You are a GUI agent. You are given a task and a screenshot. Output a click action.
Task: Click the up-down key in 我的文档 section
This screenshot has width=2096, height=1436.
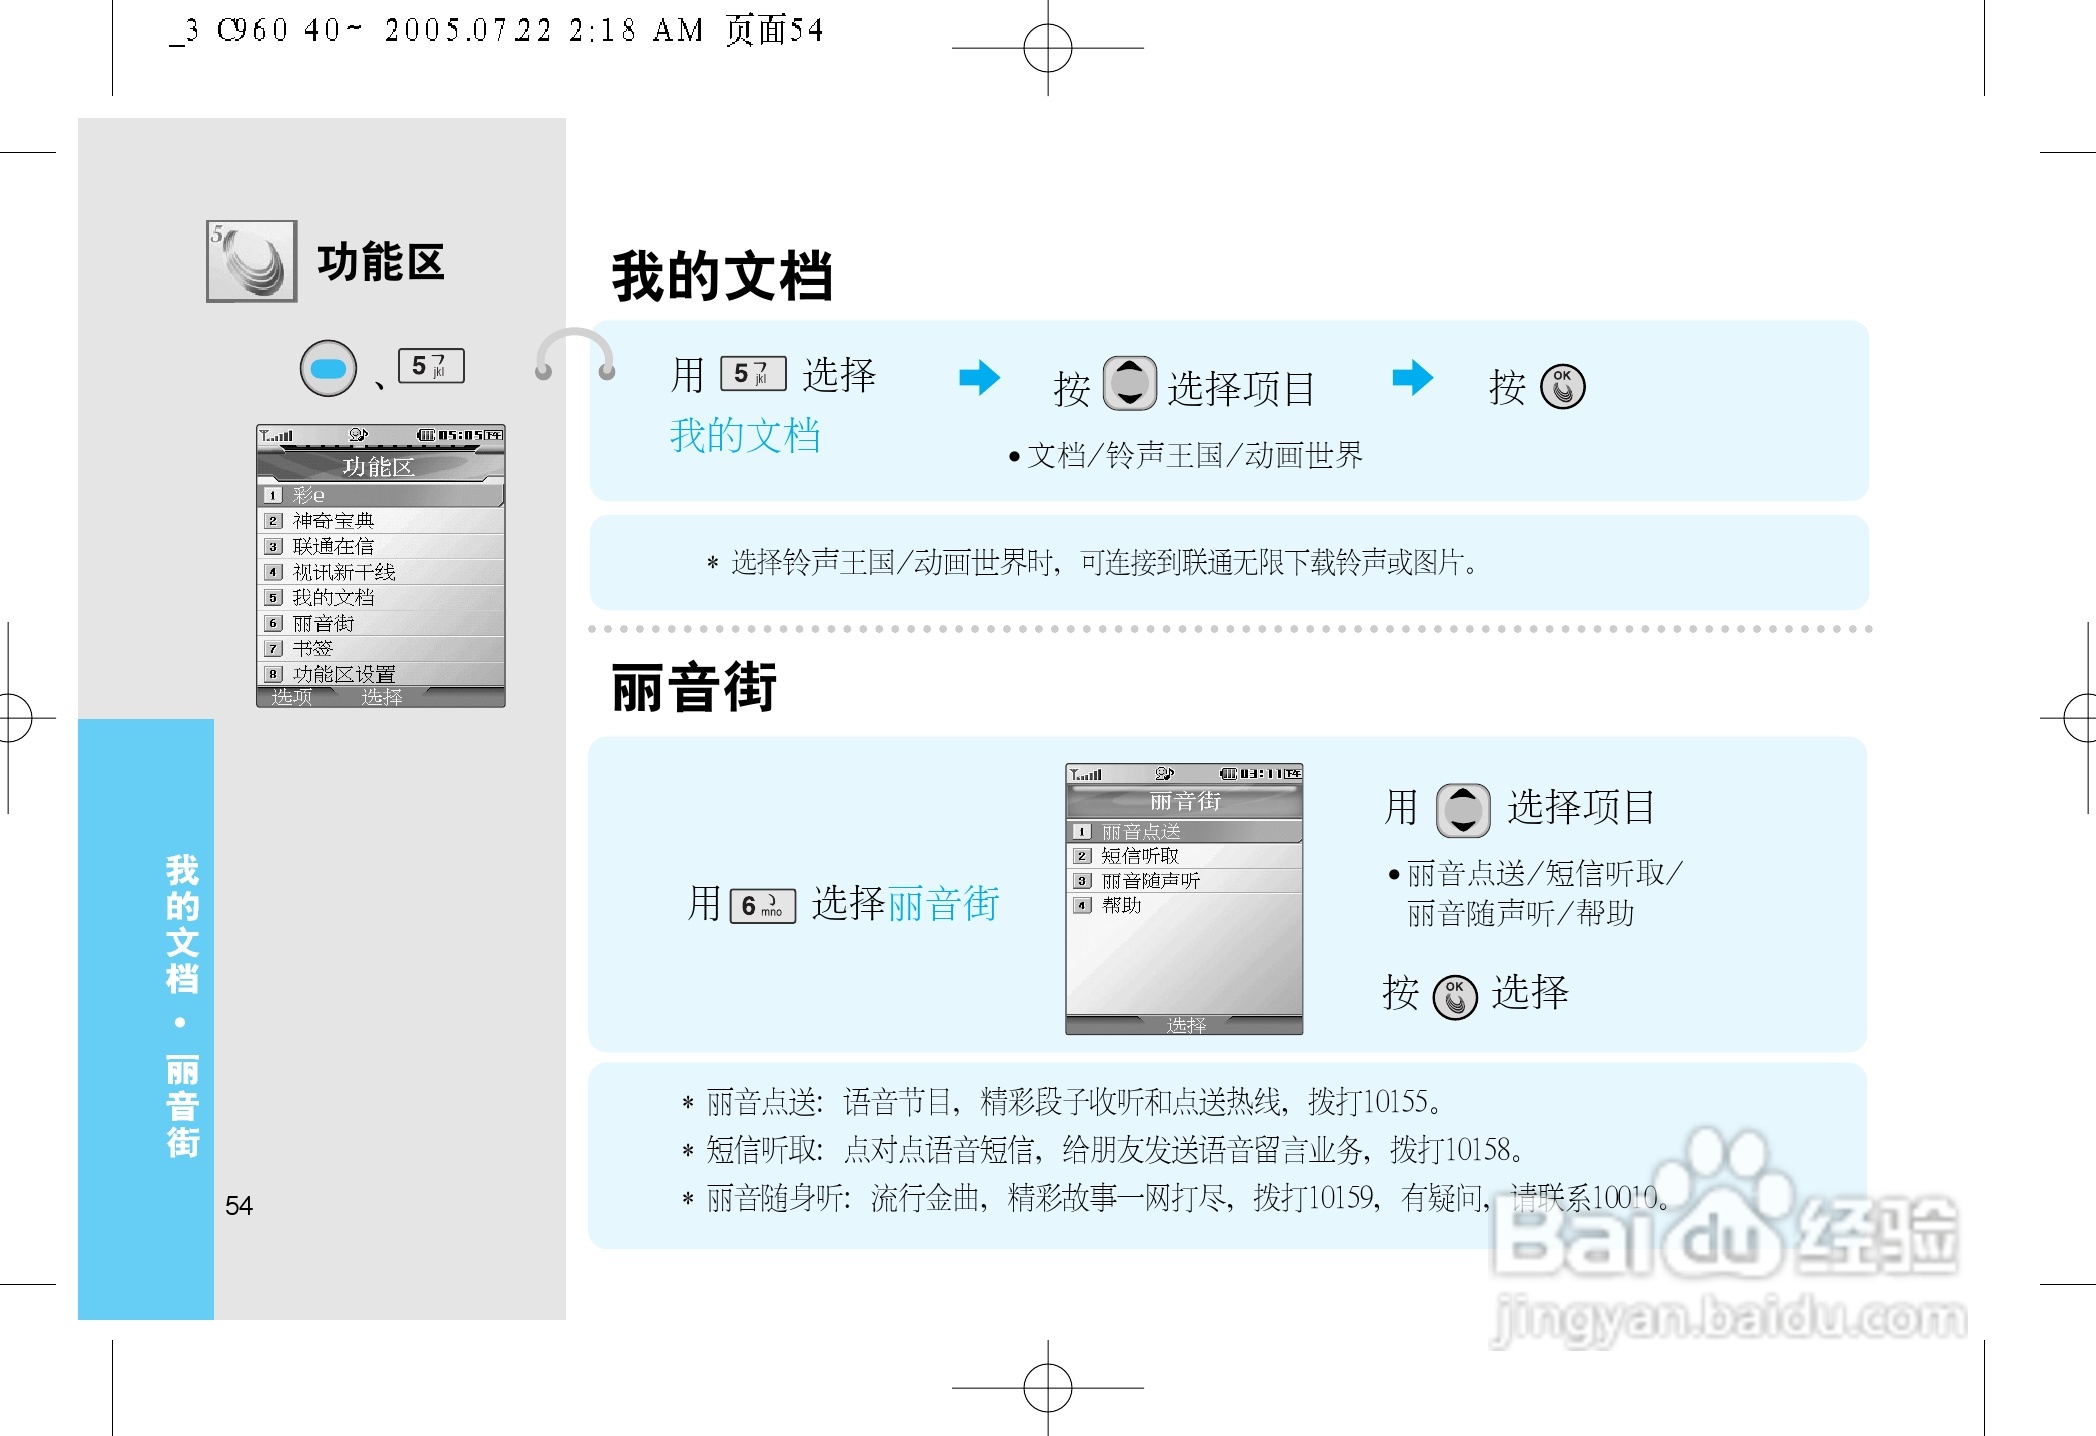point(1130,384)
